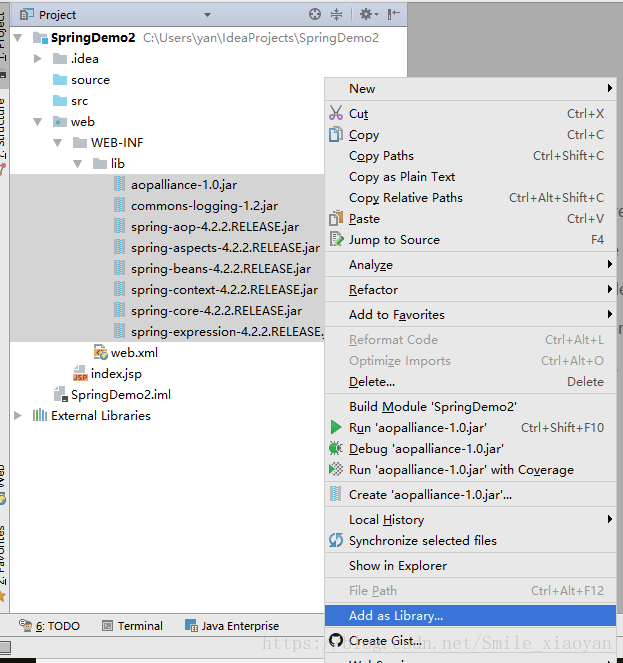Click the green Run arrow icon

336,427
